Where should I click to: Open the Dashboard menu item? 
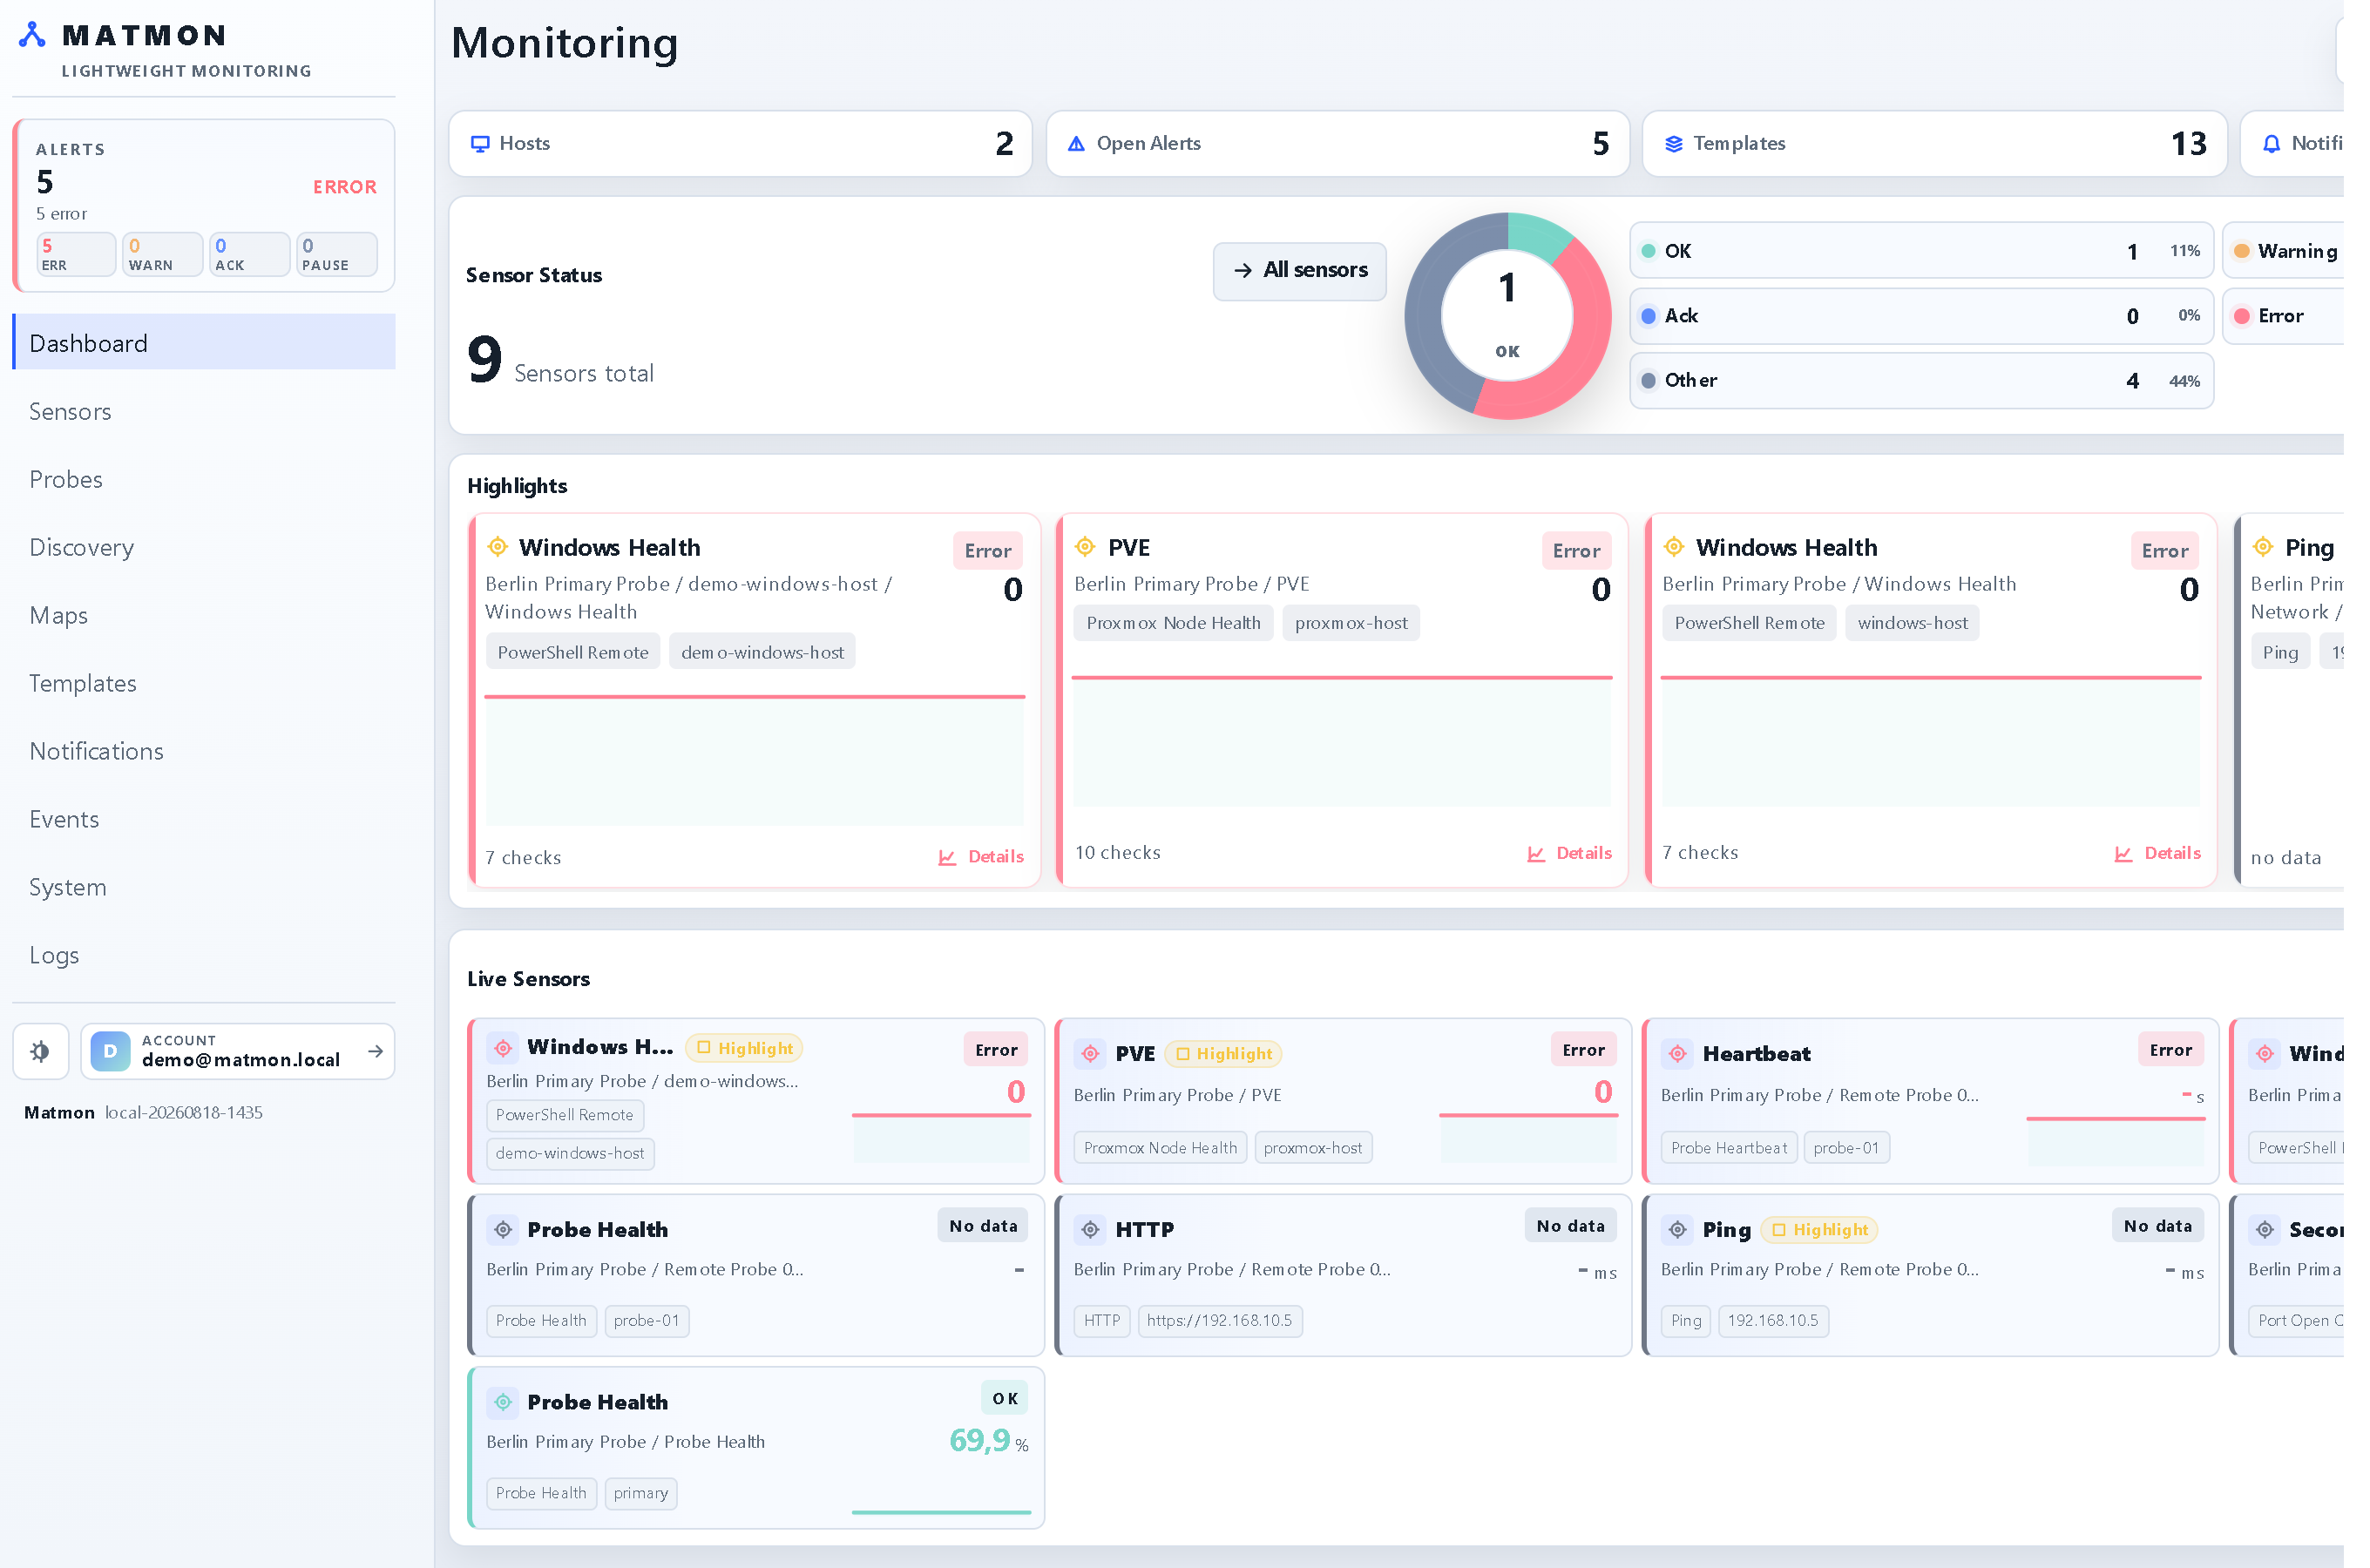pyautogui.click(x=204, y=343)
